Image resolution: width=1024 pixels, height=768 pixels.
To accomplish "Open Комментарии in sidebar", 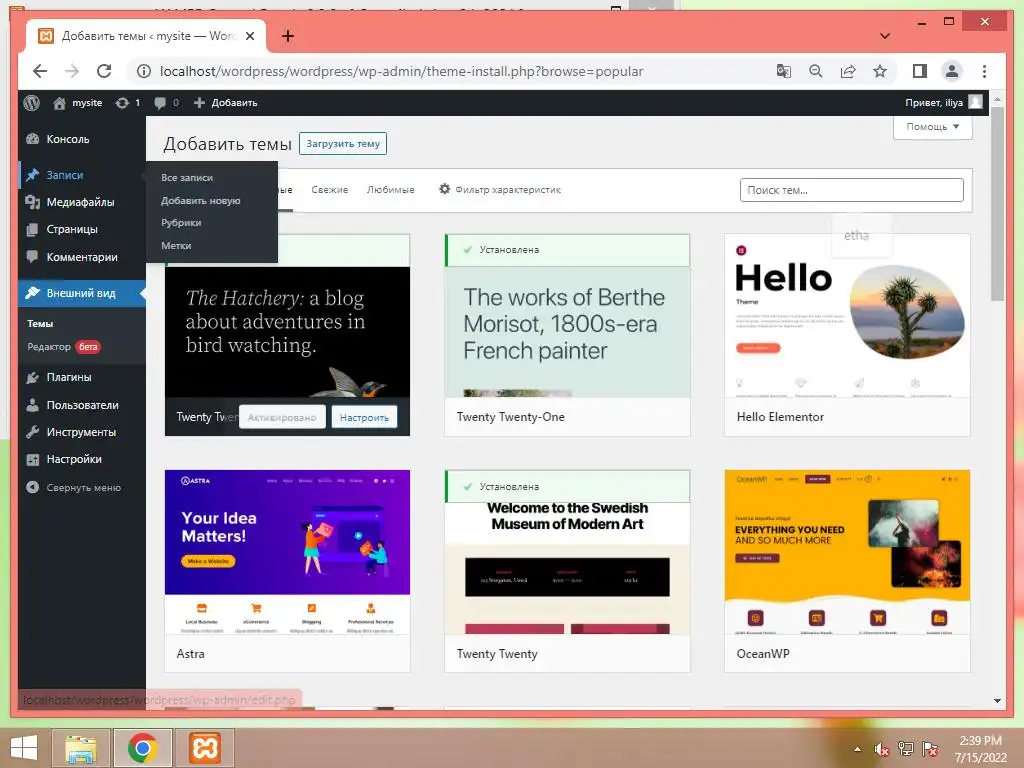I will click(x=82, y=257).
